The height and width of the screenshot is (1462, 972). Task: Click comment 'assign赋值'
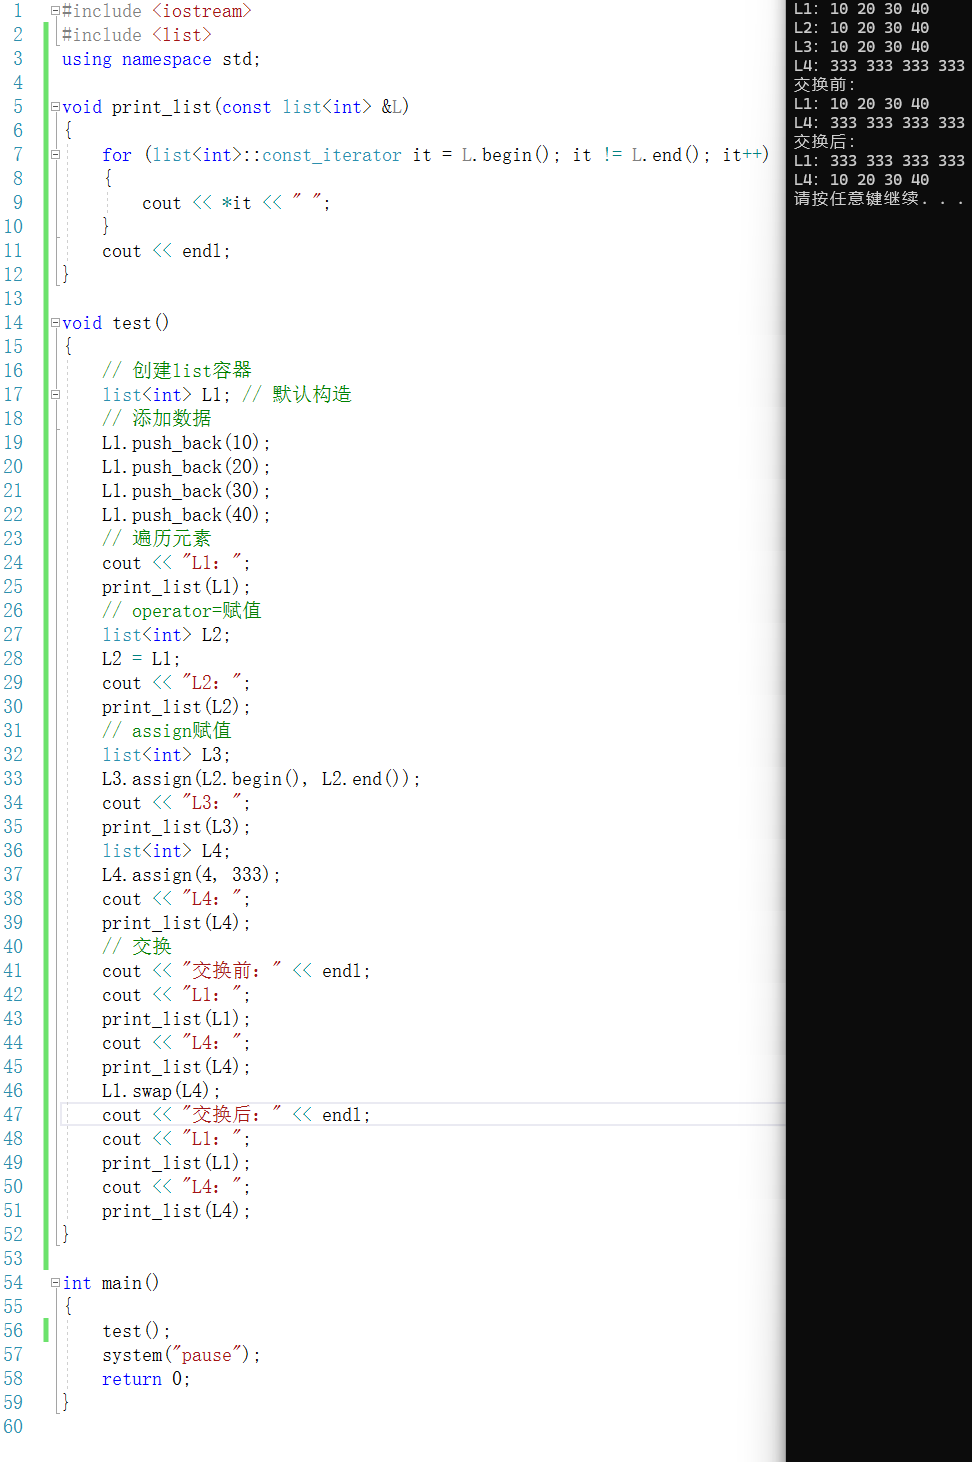coord(167,731)
